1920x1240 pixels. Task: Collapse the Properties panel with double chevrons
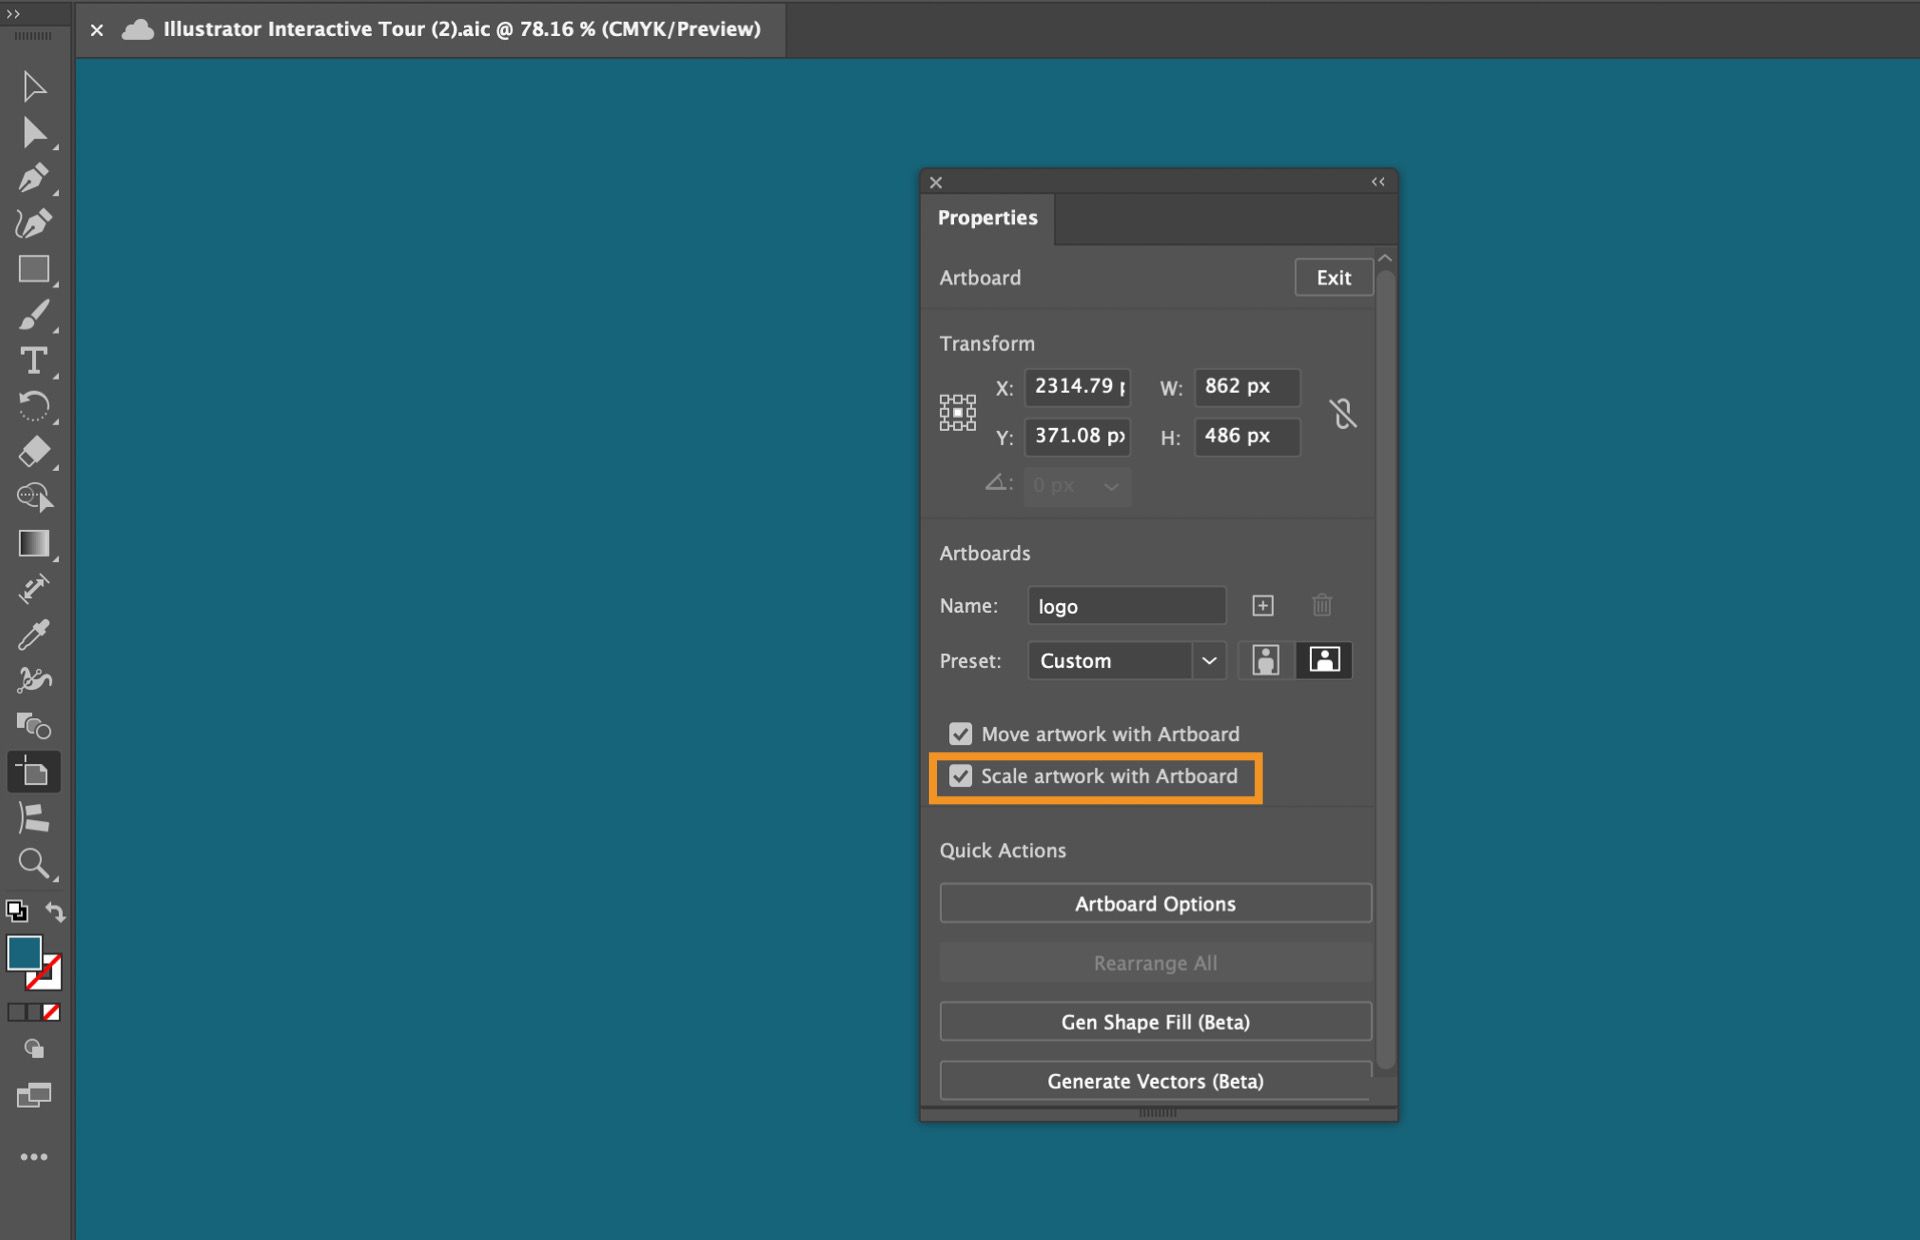tap(1377, 182)
